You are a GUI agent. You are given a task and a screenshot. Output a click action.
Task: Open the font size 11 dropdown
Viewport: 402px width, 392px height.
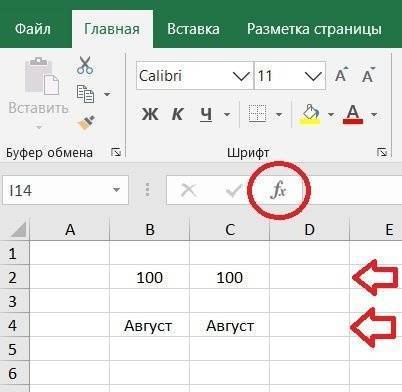313,76
